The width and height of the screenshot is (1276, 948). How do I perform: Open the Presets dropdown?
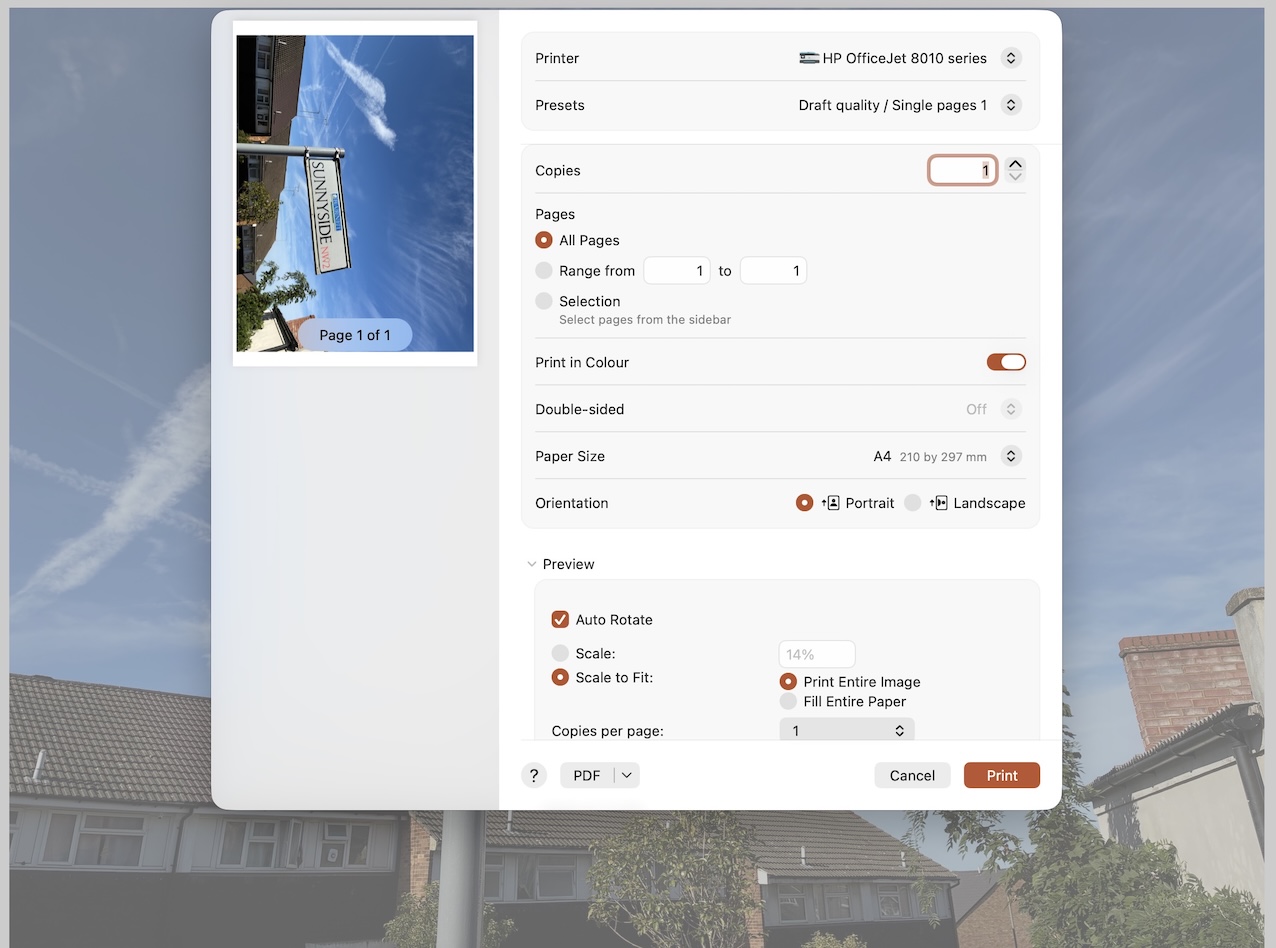[1011, 105]
